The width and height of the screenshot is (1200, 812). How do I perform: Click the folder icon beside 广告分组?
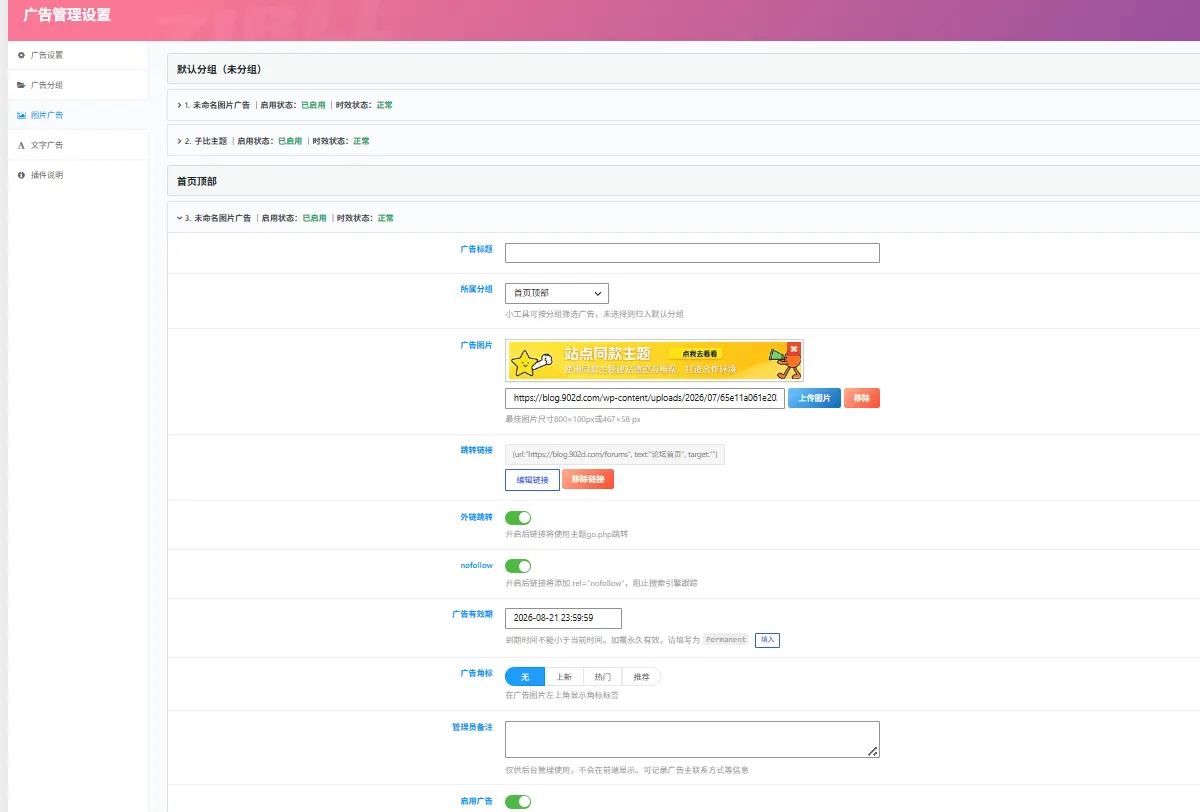click(x=22, y=85)
